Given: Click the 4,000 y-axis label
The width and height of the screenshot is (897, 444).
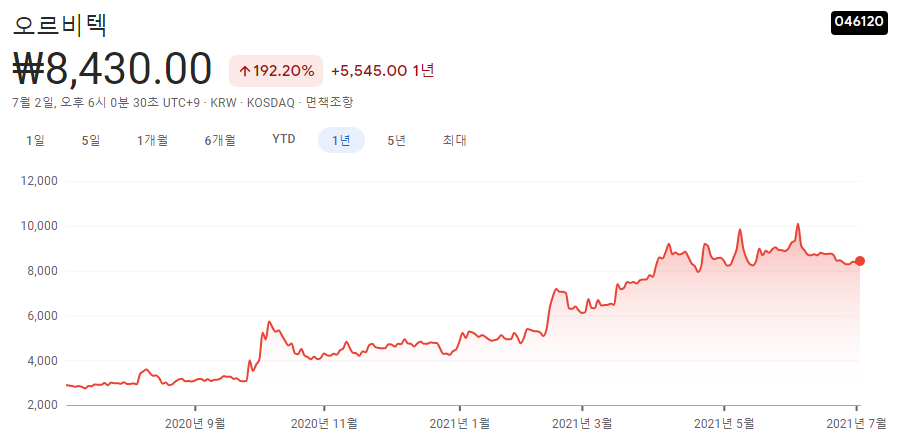Looking at the screenshot, I should pos(42,360).
